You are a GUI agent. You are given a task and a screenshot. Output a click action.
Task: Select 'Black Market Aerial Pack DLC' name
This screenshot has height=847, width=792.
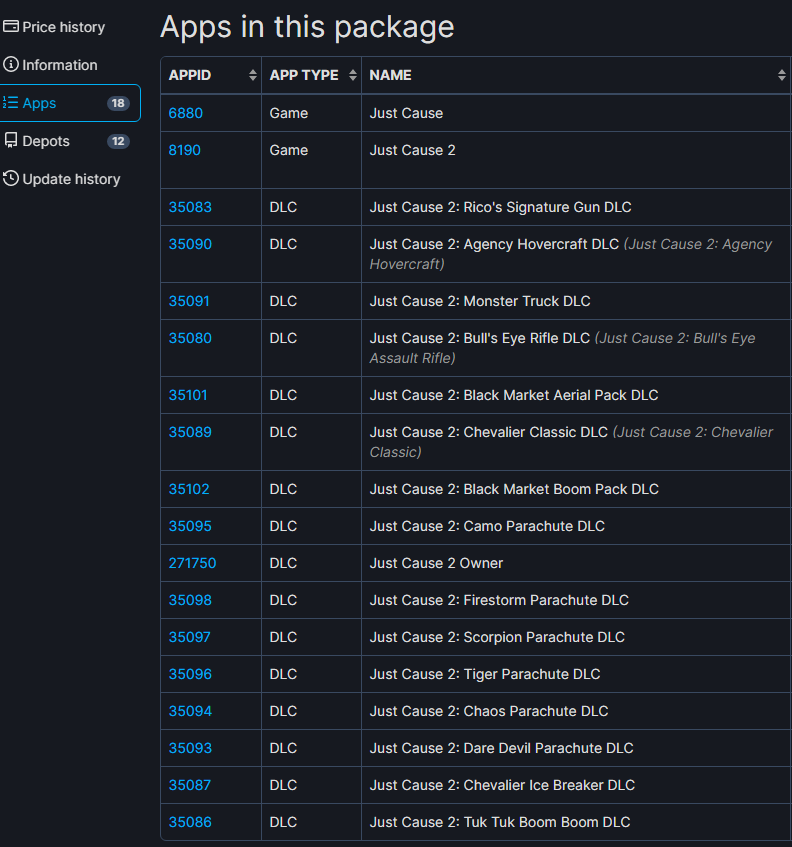pyautogui.click(x=514, y=395)
